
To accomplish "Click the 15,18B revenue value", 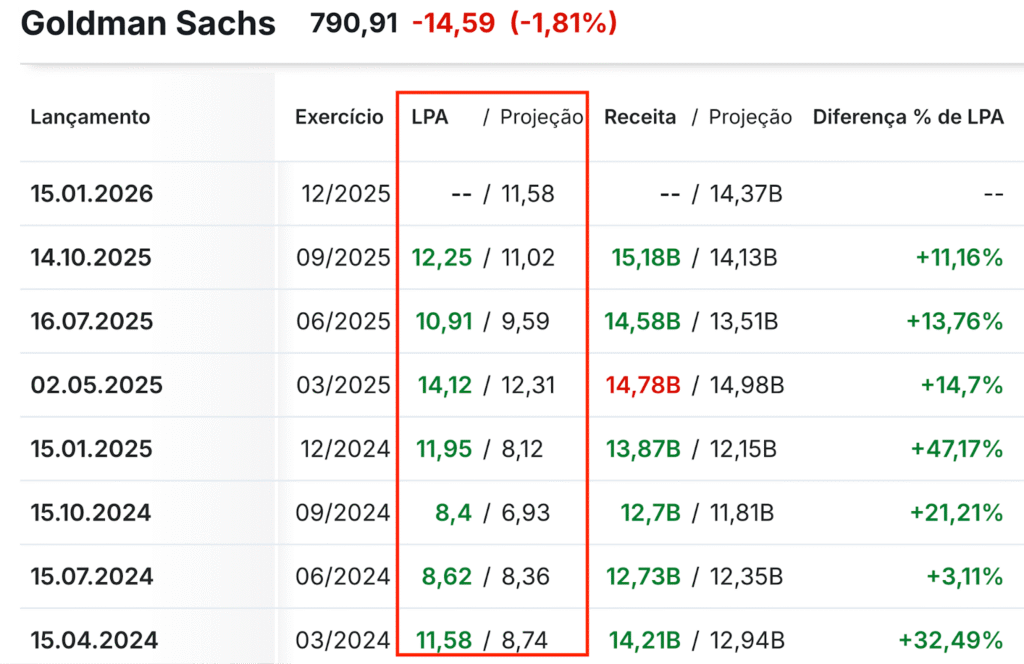I will (646, 258).
